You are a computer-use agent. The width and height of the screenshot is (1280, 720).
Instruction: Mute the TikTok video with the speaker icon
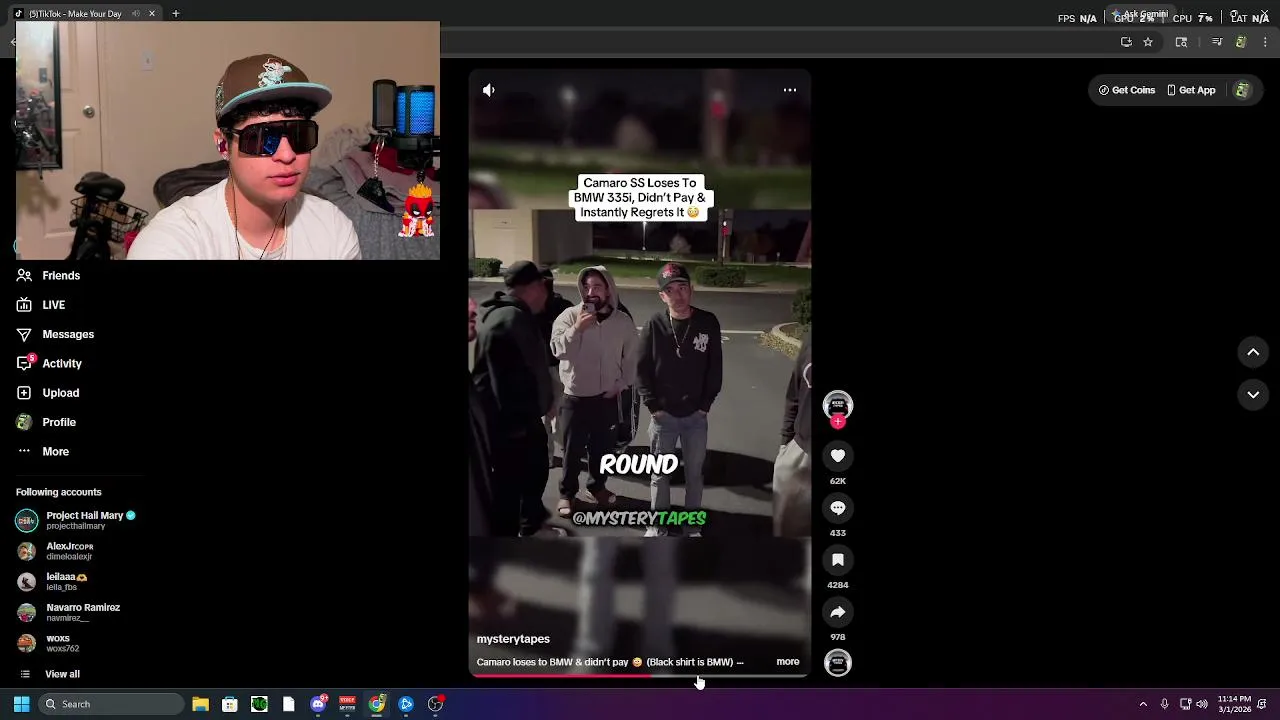click(x=489, y=90)
